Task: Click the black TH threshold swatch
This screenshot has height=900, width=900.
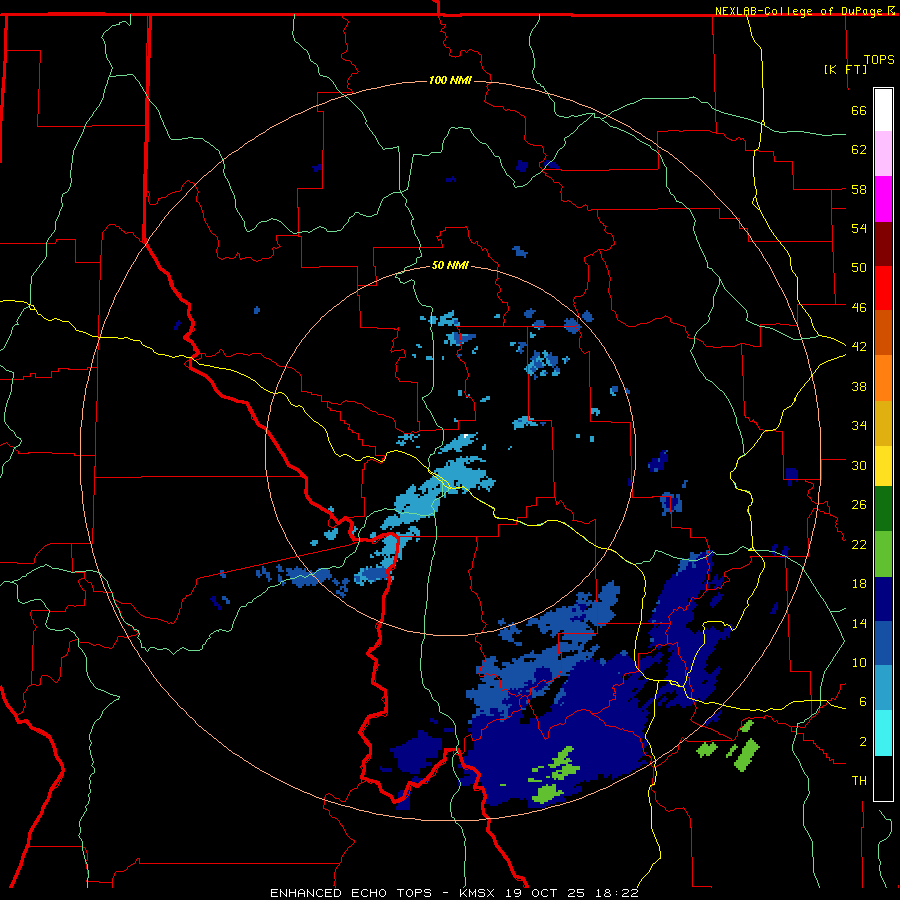Action: (x=883, y=778)
